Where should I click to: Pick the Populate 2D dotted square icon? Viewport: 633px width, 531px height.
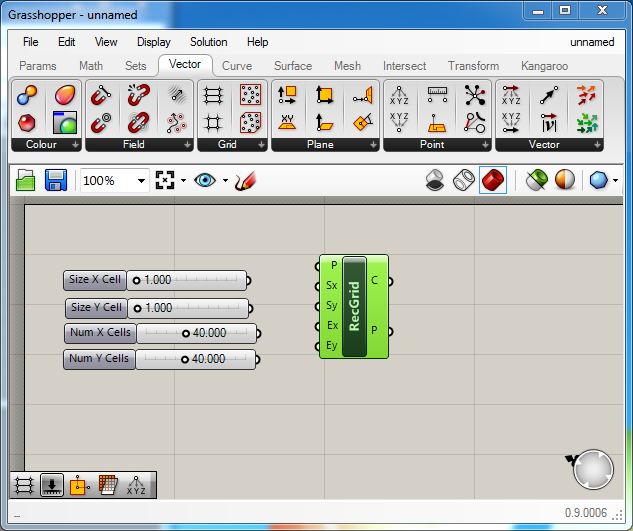(x=250, y=95)
